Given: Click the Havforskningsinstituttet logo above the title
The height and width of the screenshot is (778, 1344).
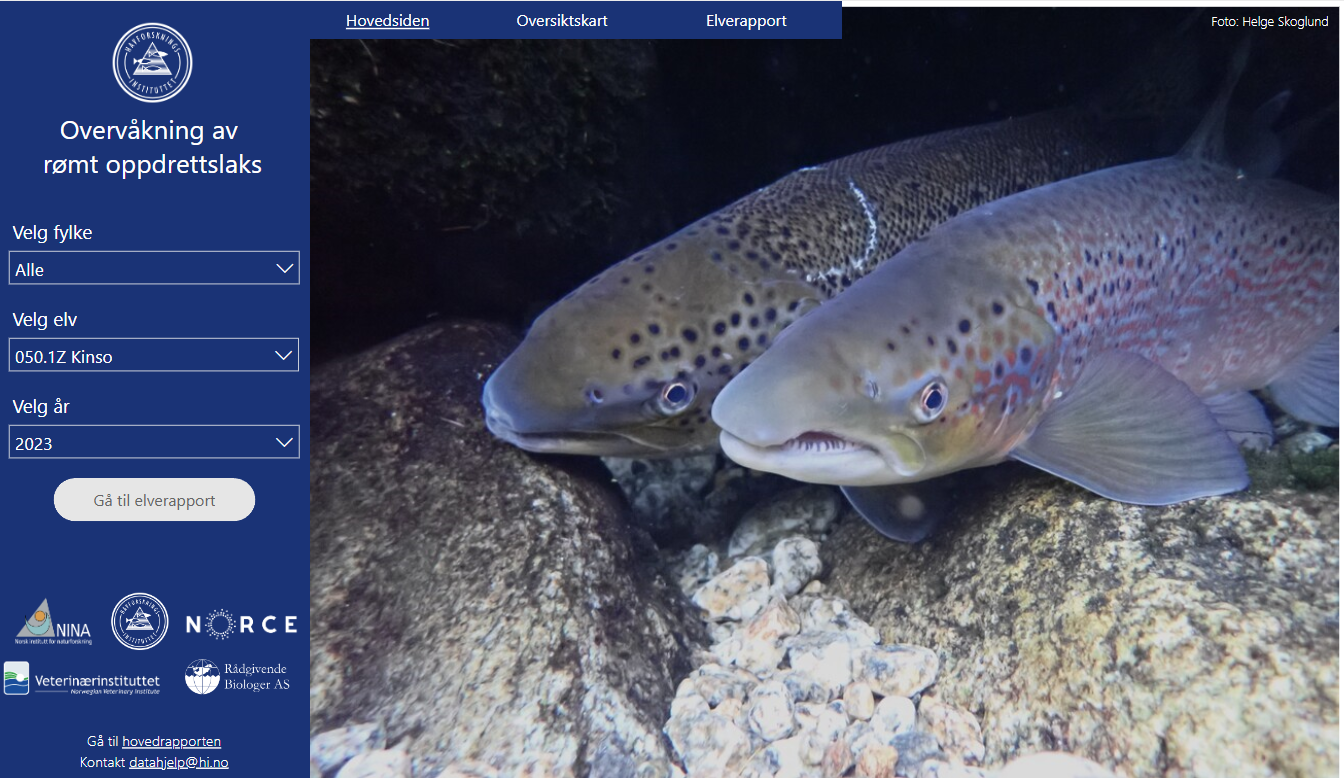Looking at the screenshot, I should coord(152,63).
